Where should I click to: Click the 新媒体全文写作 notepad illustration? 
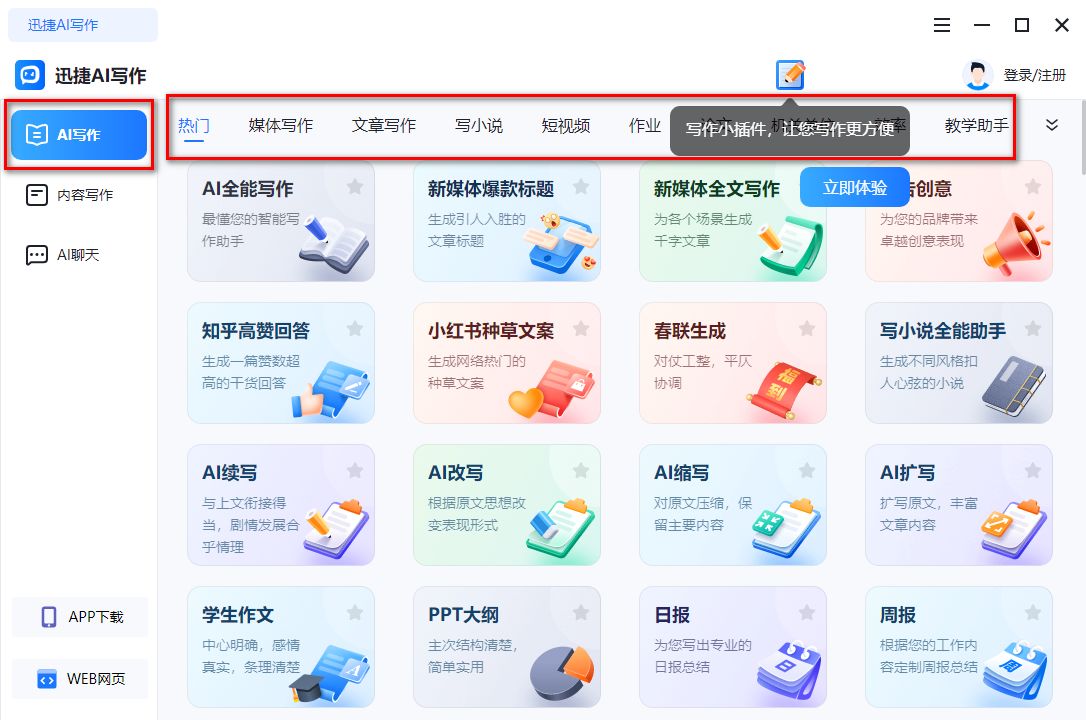point(790,244)
